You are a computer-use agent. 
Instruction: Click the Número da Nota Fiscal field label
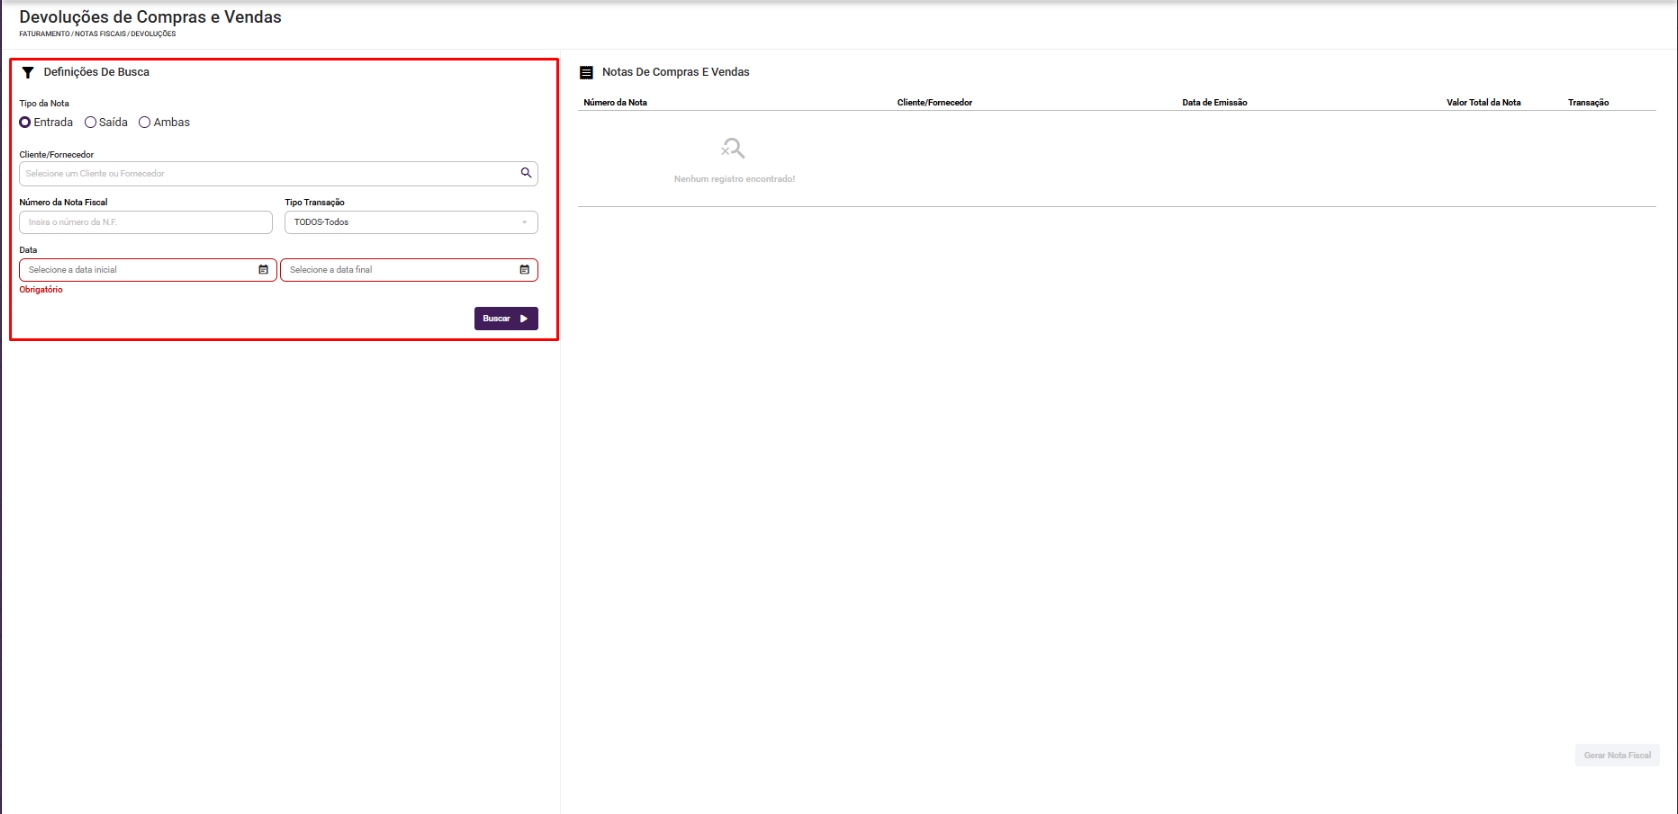[x=63, y=202]
